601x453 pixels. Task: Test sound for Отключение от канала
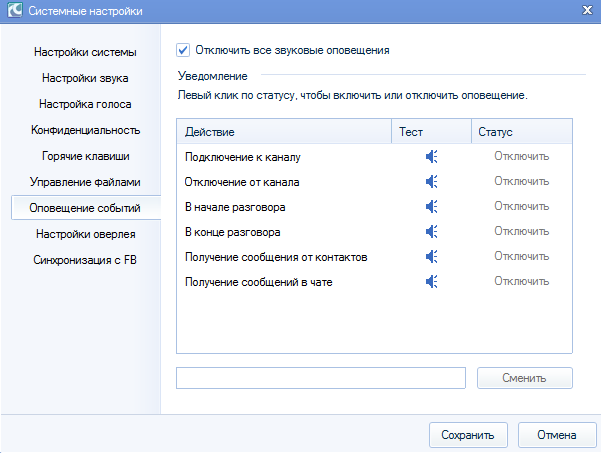pos(432,182)
